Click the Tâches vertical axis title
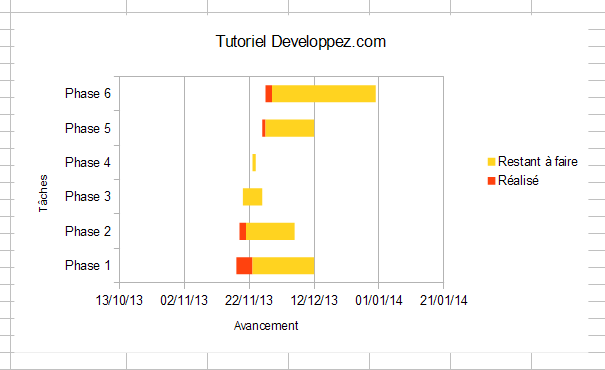 point(43,193)
